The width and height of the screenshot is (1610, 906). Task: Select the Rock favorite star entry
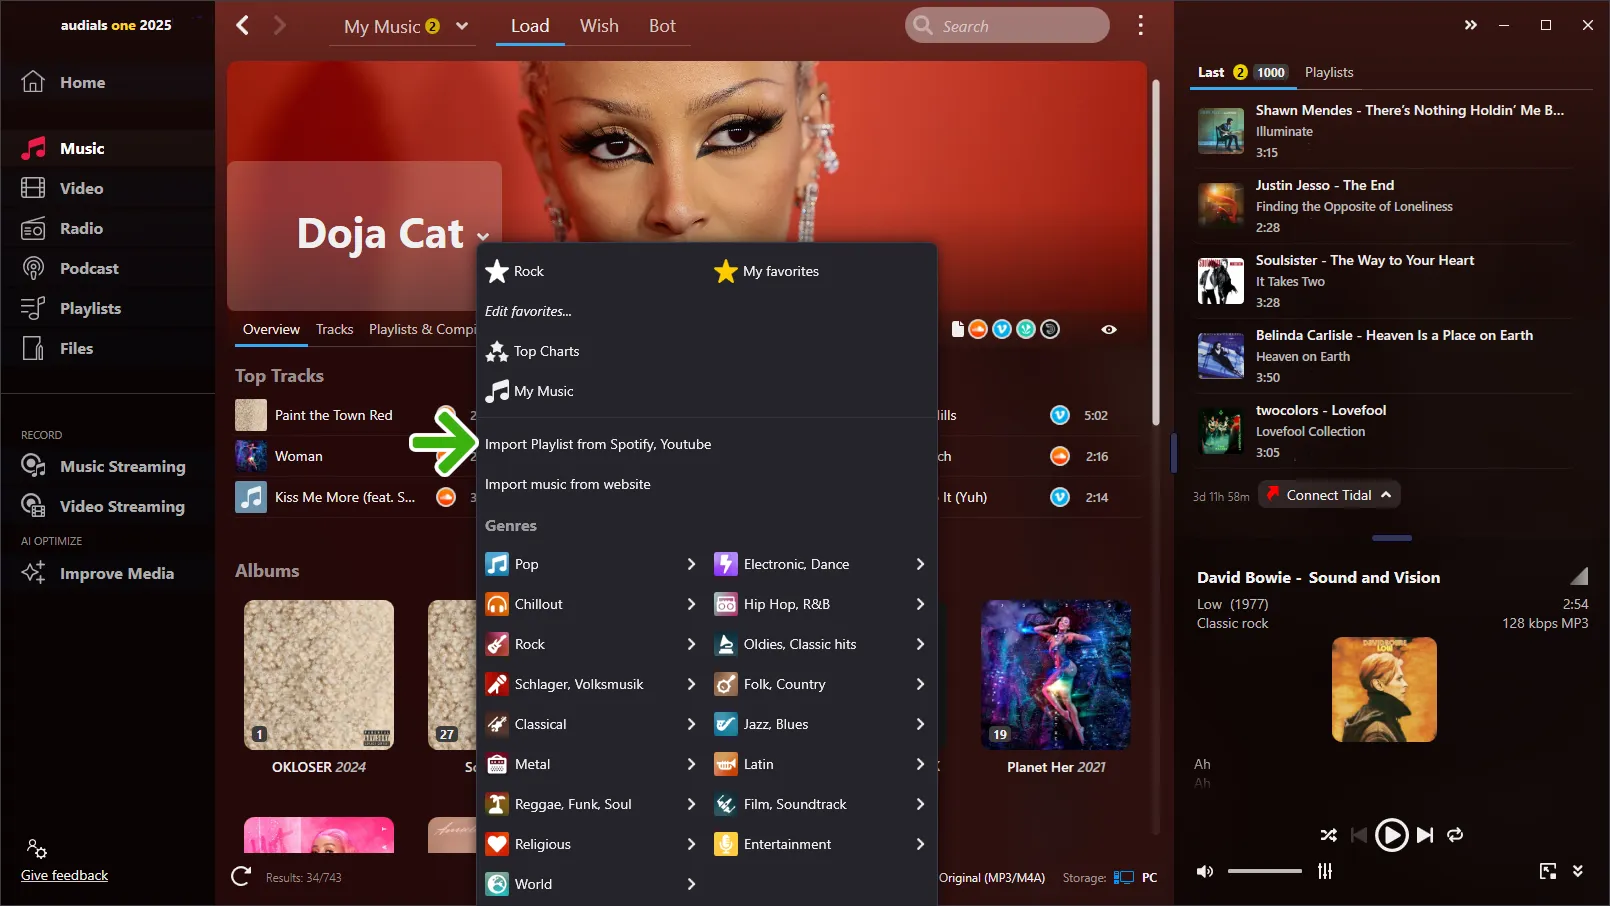pyautogui.click(x=514, y=271)
